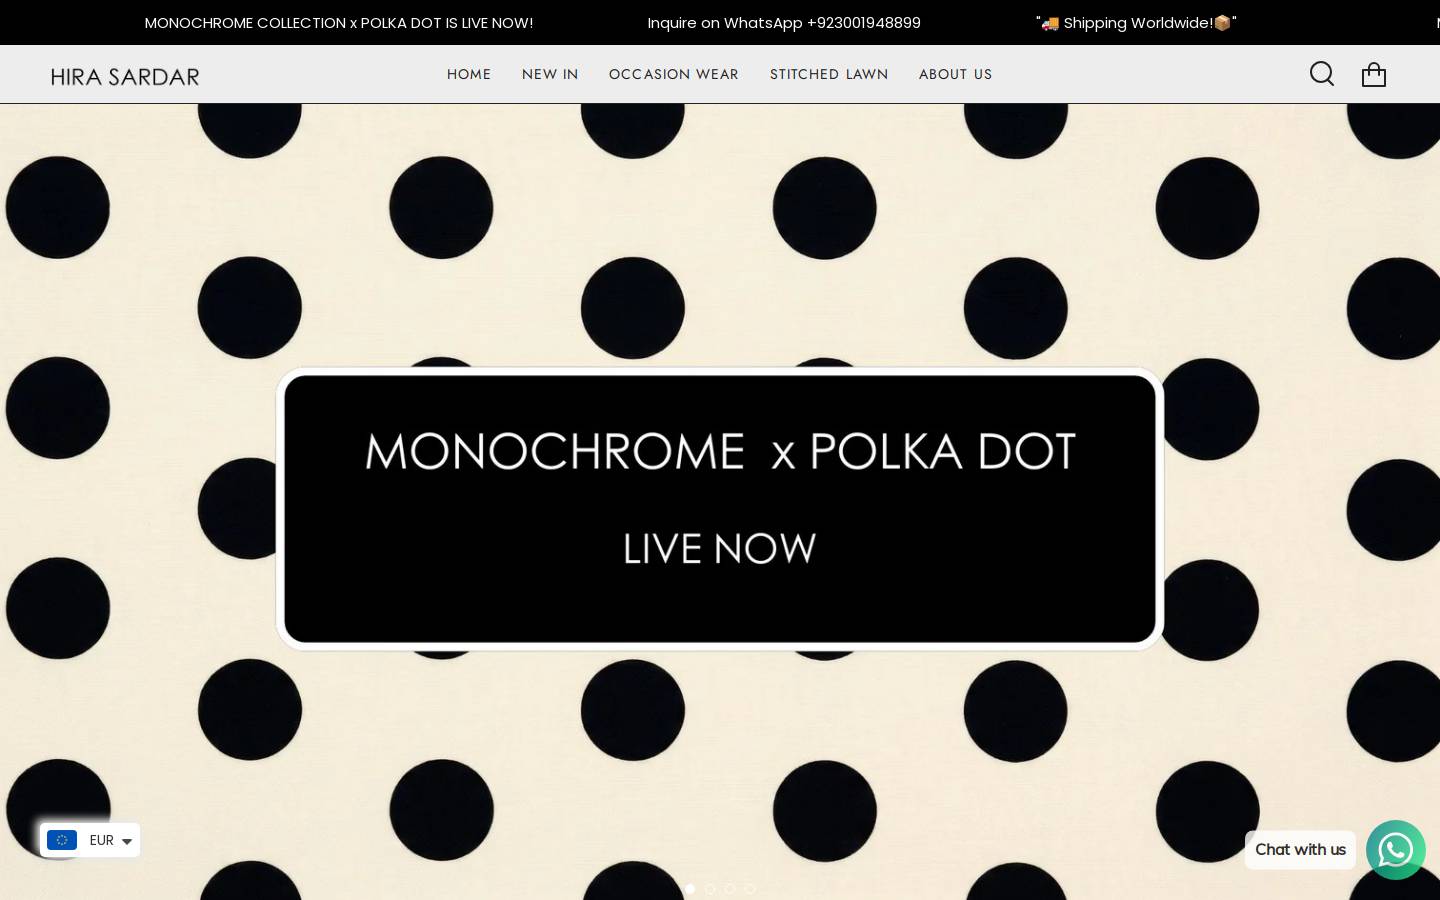Click the EU flag currency icon
This screenshot has height=900, width=1440.
pyautogui.click(x=62, y=840)
